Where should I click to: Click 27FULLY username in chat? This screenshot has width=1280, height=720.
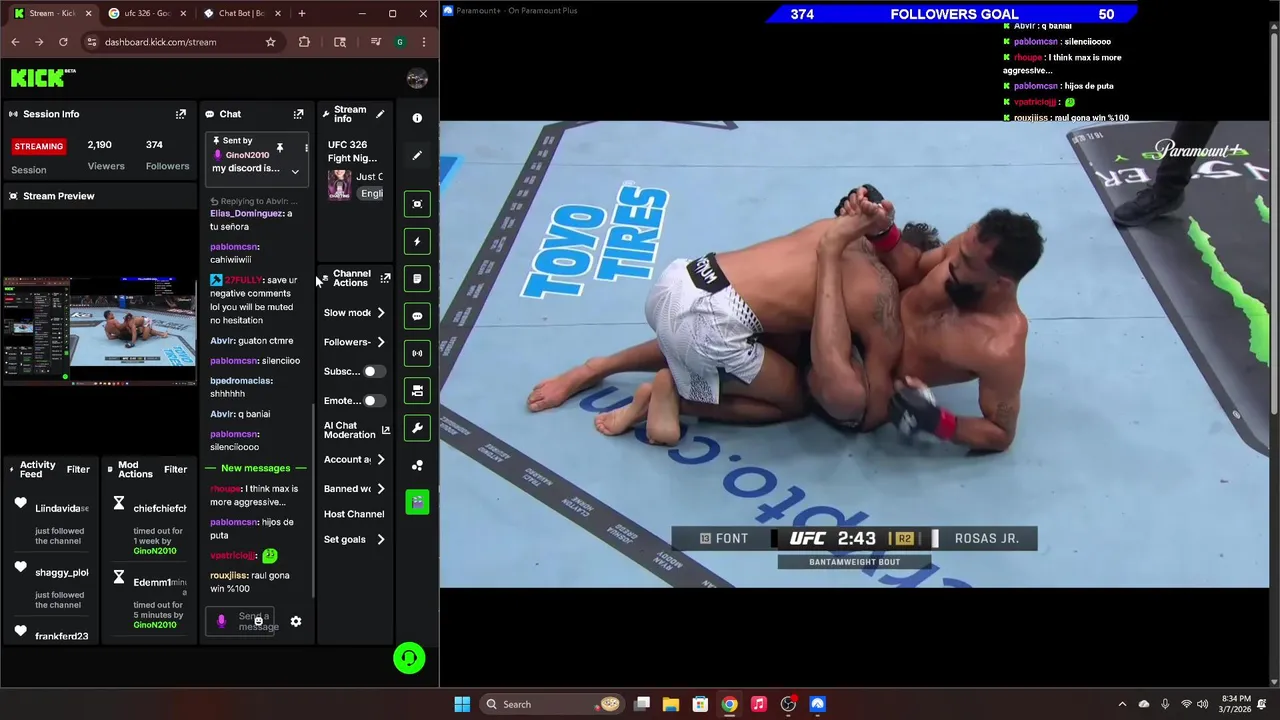point(243,280)
